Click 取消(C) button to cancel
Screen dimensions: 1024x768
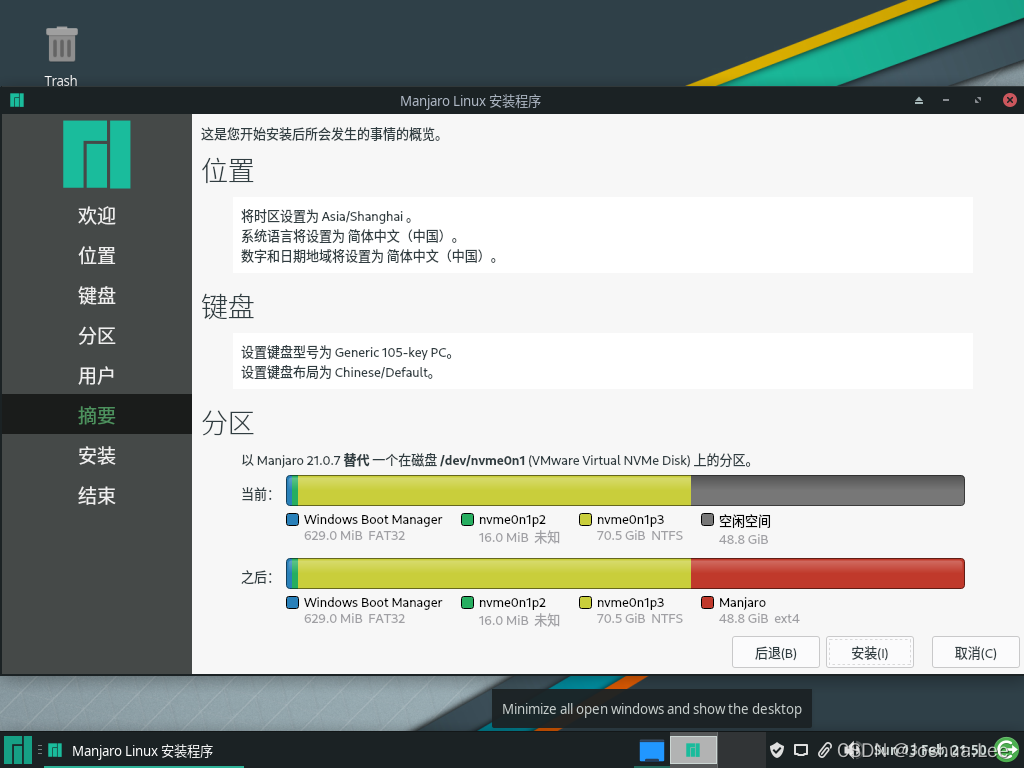click(975, 652)
